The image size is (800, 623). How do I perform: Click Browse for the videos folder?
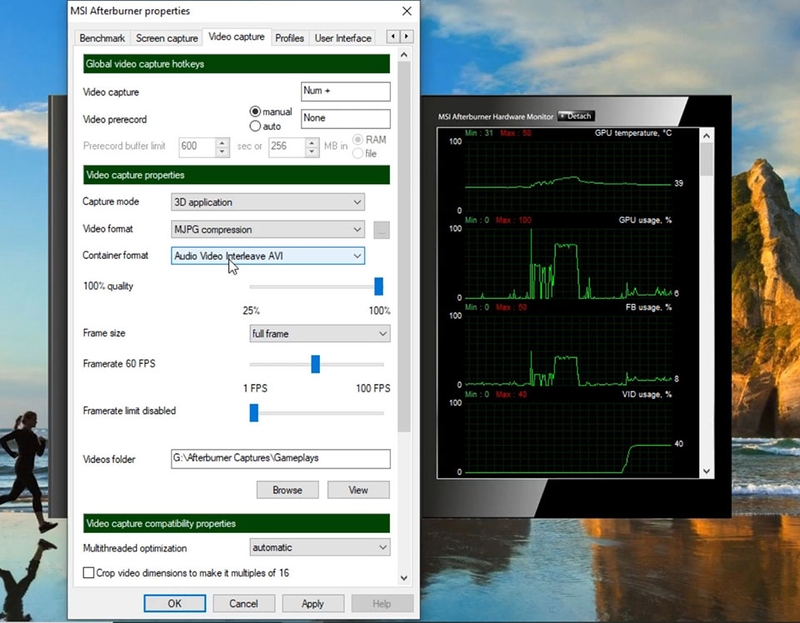click(x=287, y=490)
